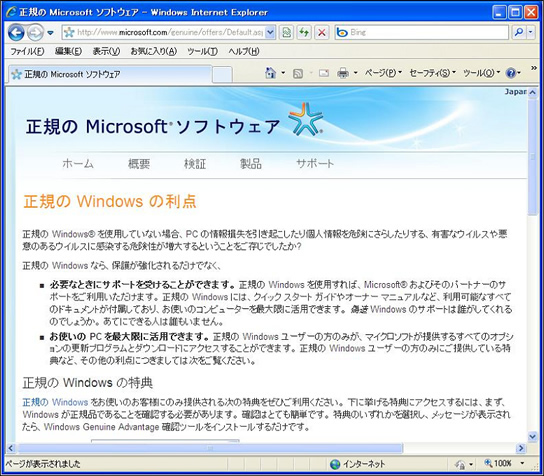Stop loading with the red X icon
Image resolution: width=544 pixels, height=476 pixels.
[x=322, y=33]
